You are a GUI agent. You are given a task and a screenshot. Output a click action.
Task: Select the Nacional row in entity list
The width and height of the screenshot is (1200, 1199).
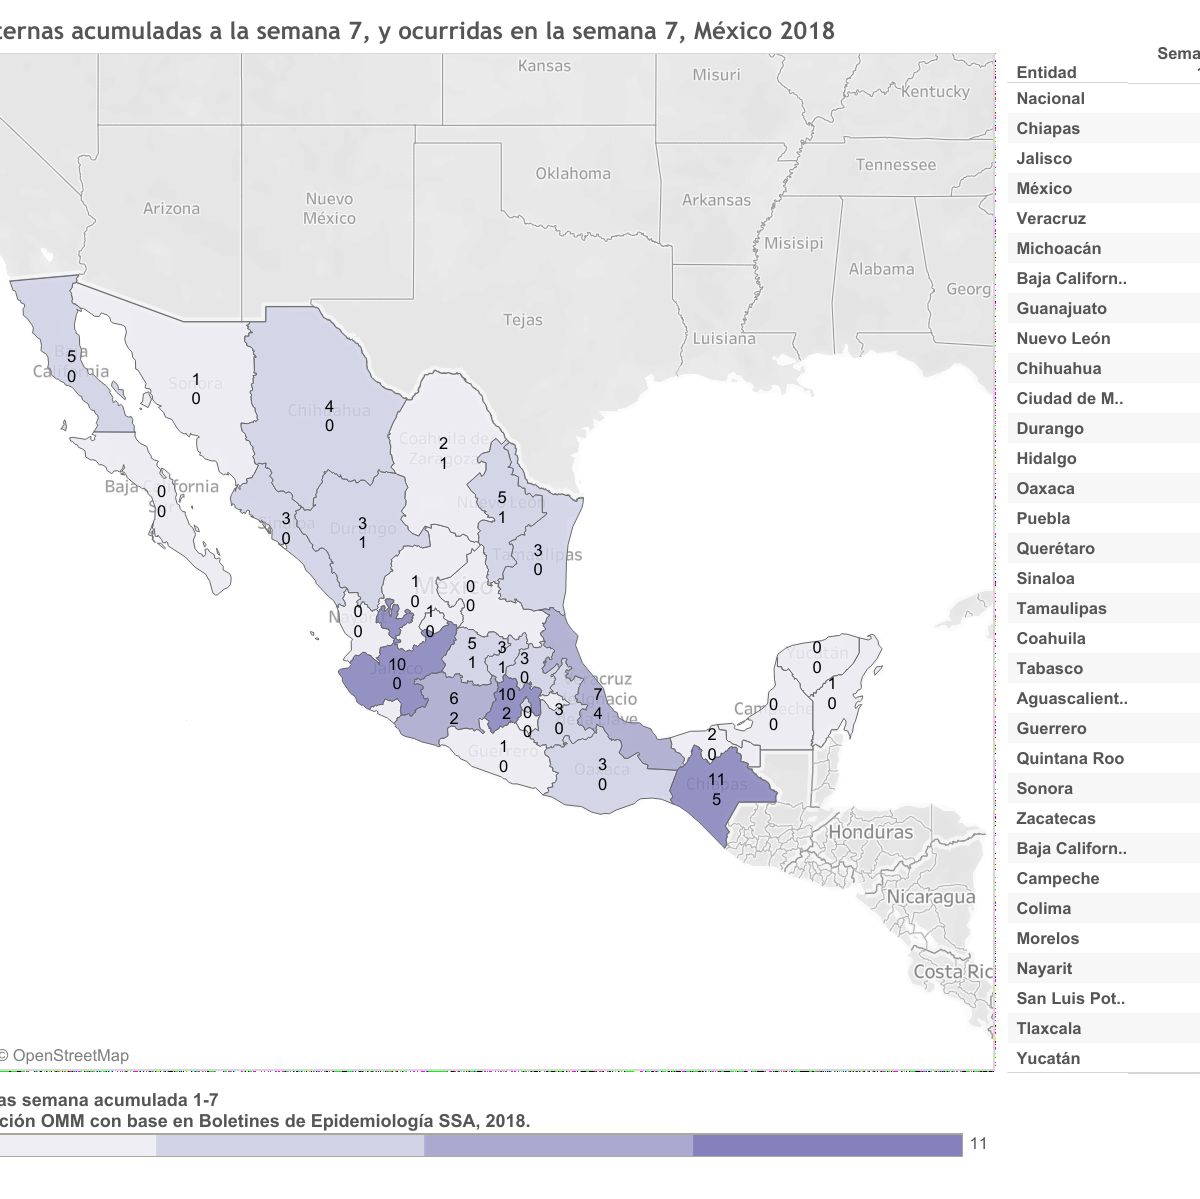(x=1050, y=98)
